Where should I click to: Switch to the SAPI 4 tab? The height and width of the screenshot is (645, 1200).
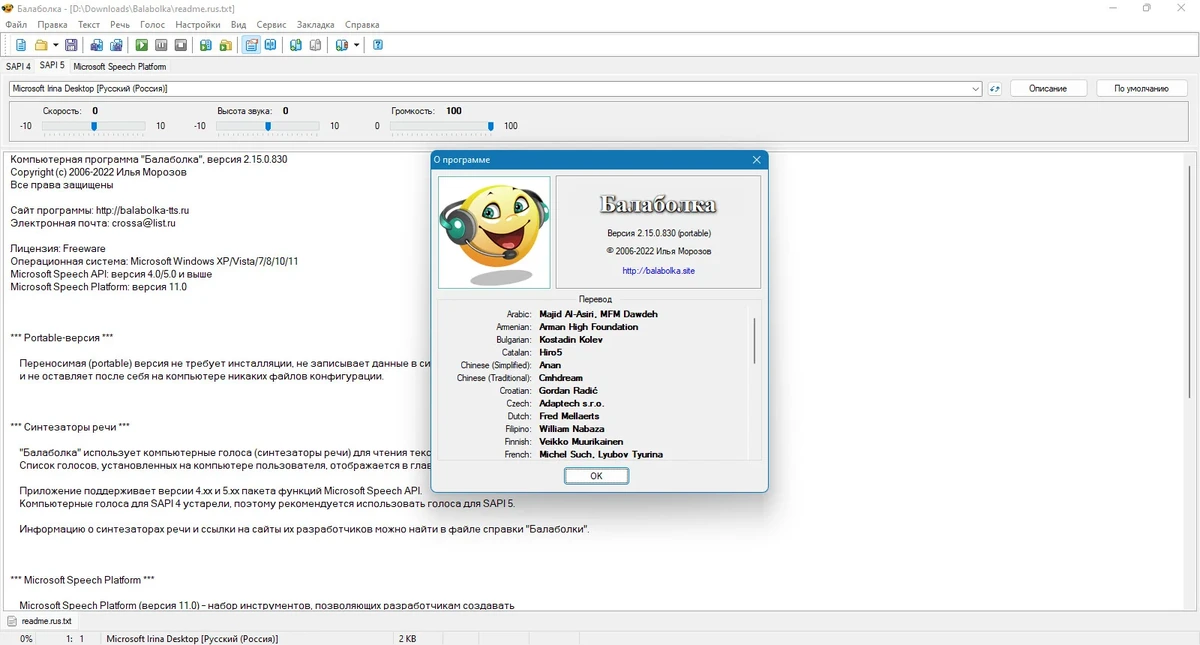click(x=18, y=66)
